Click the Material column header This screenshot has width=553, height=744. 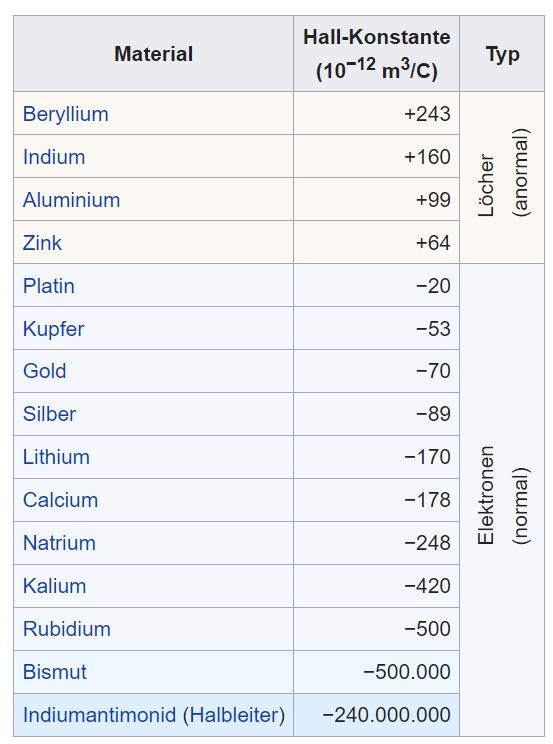[153, 54]
